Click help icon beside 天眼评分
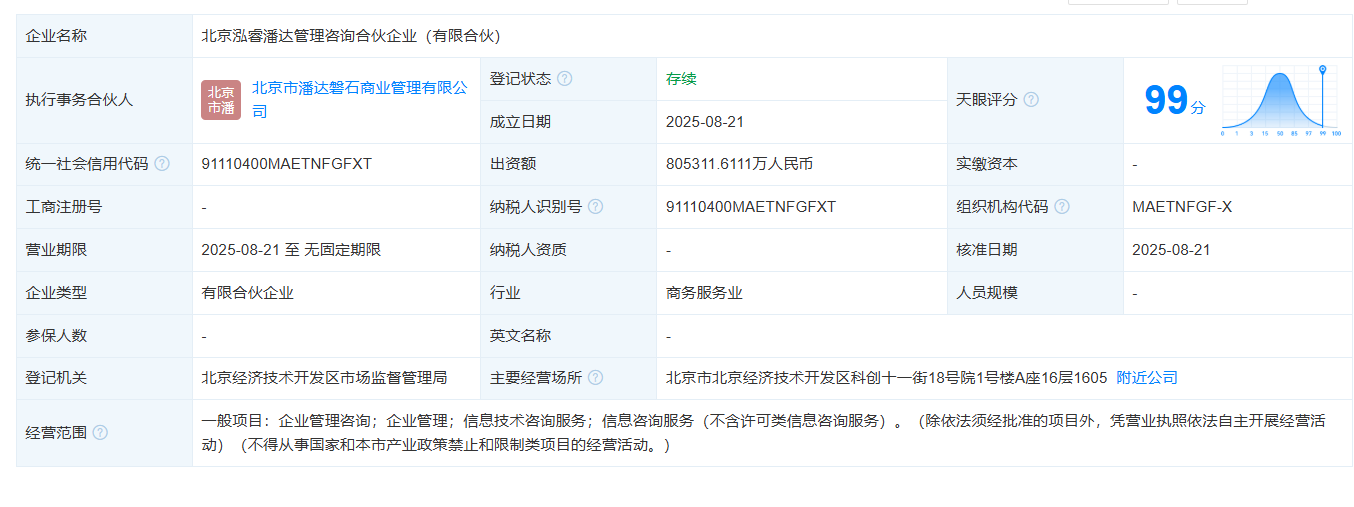This screenshot has height=507, width=1354. (1031, 100)
